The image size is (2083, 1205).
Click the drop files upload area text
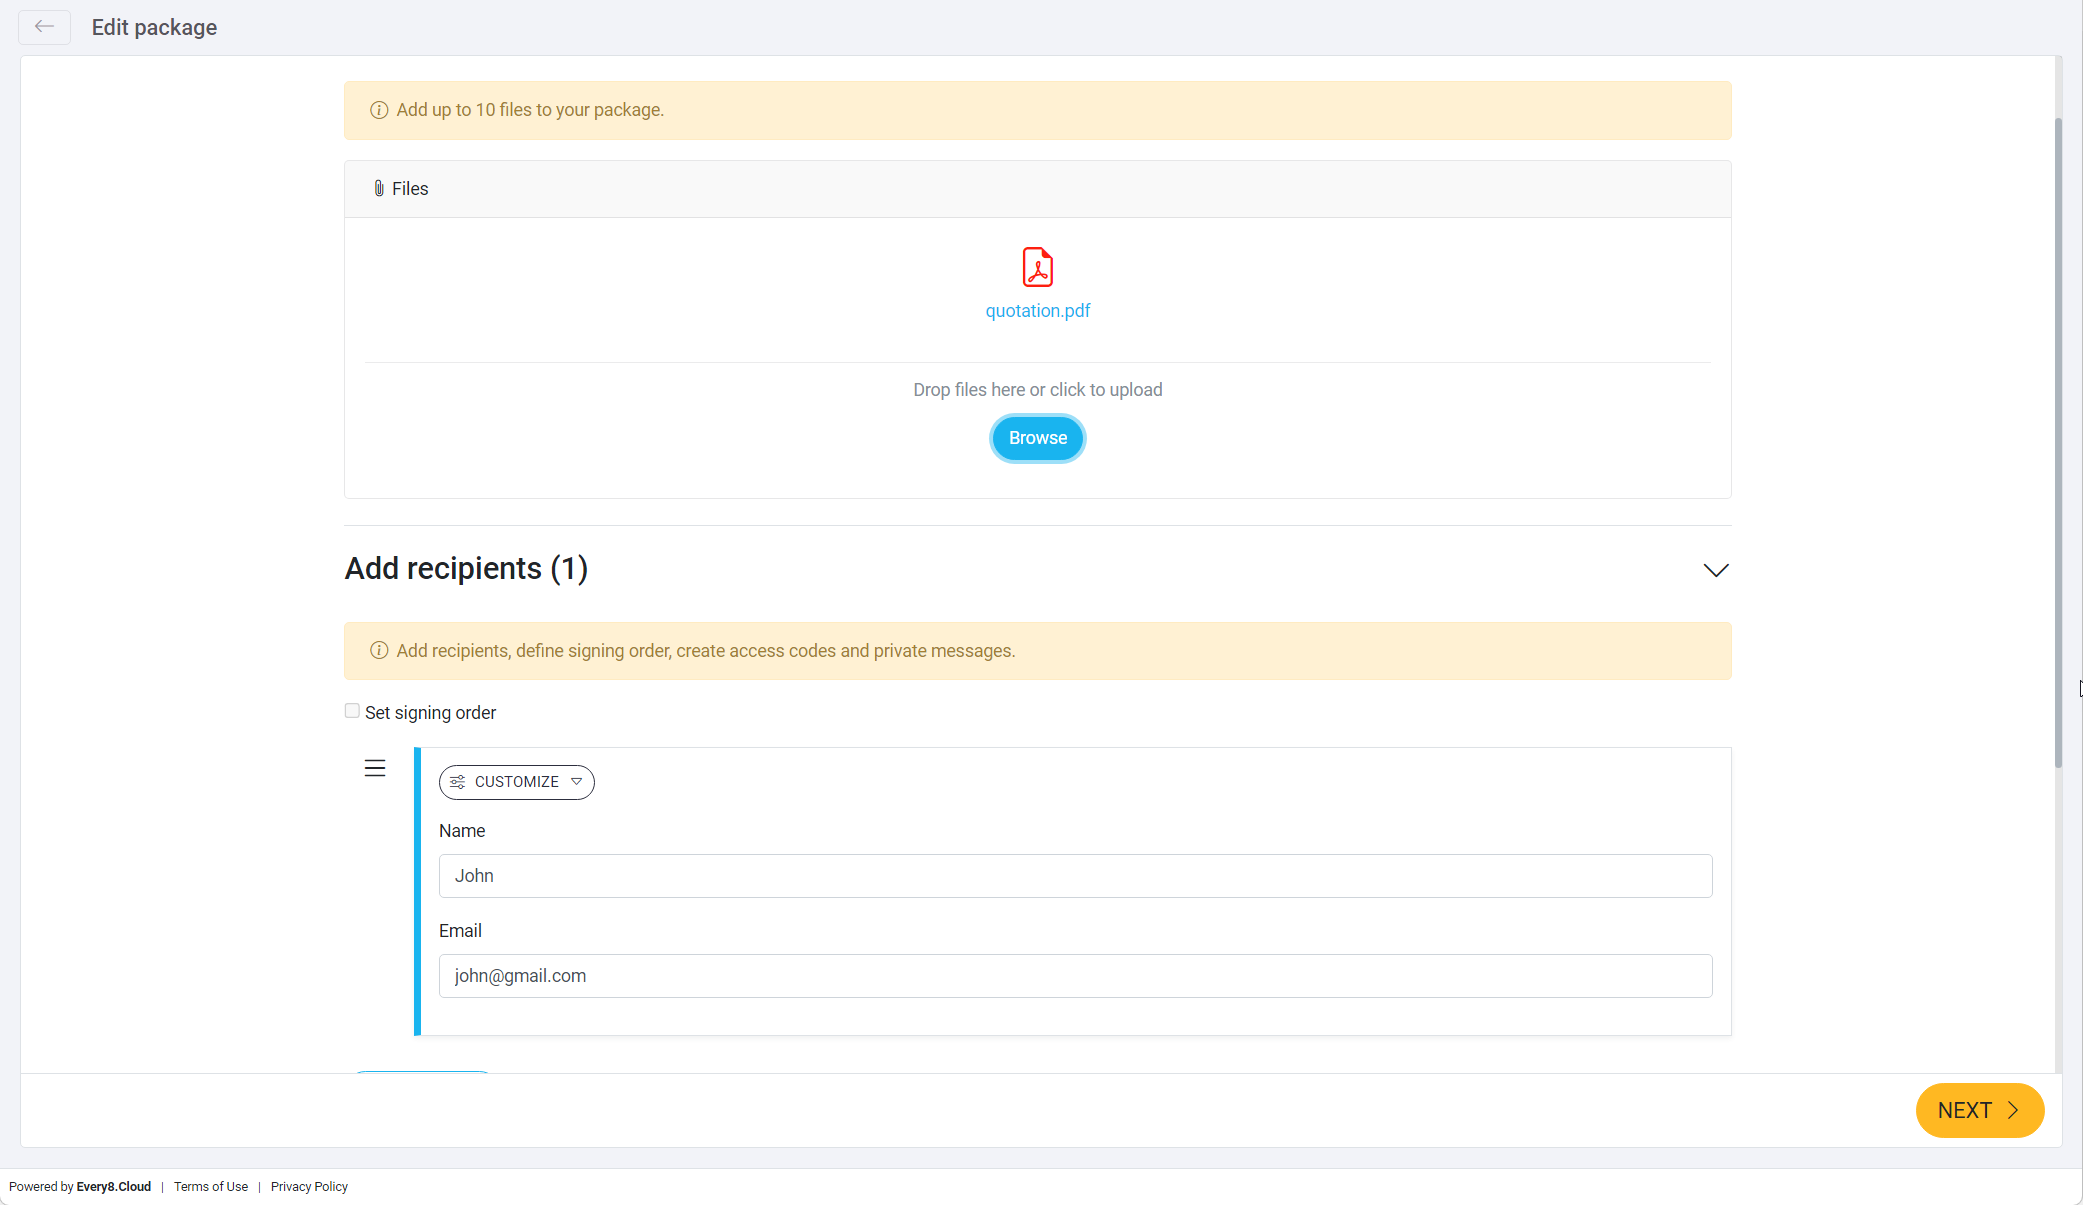tap(1037, 390)
